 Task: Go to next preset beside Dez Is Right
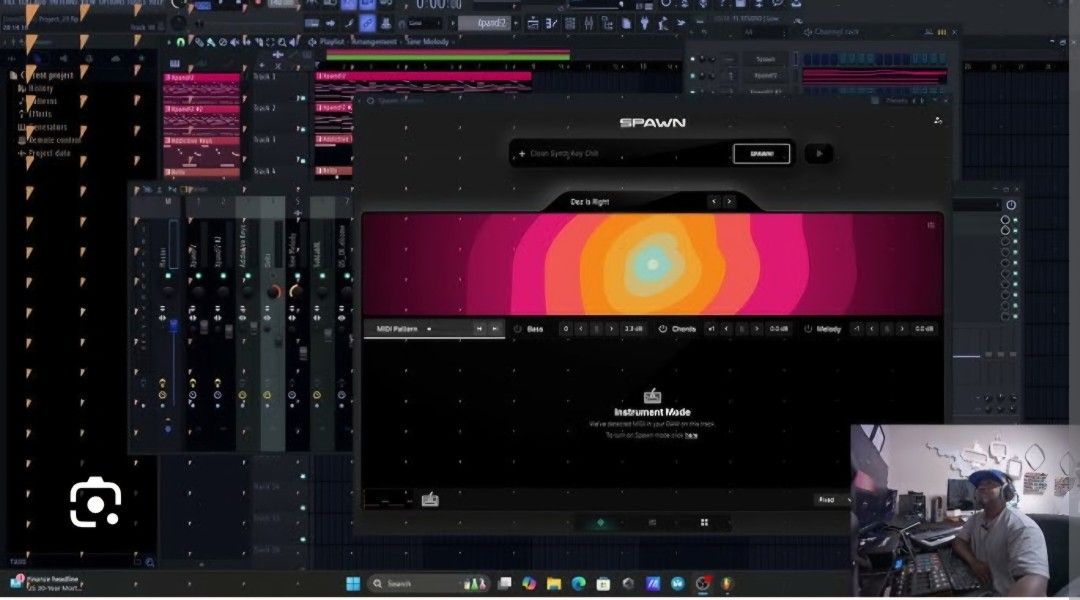[x=729, y=202]
